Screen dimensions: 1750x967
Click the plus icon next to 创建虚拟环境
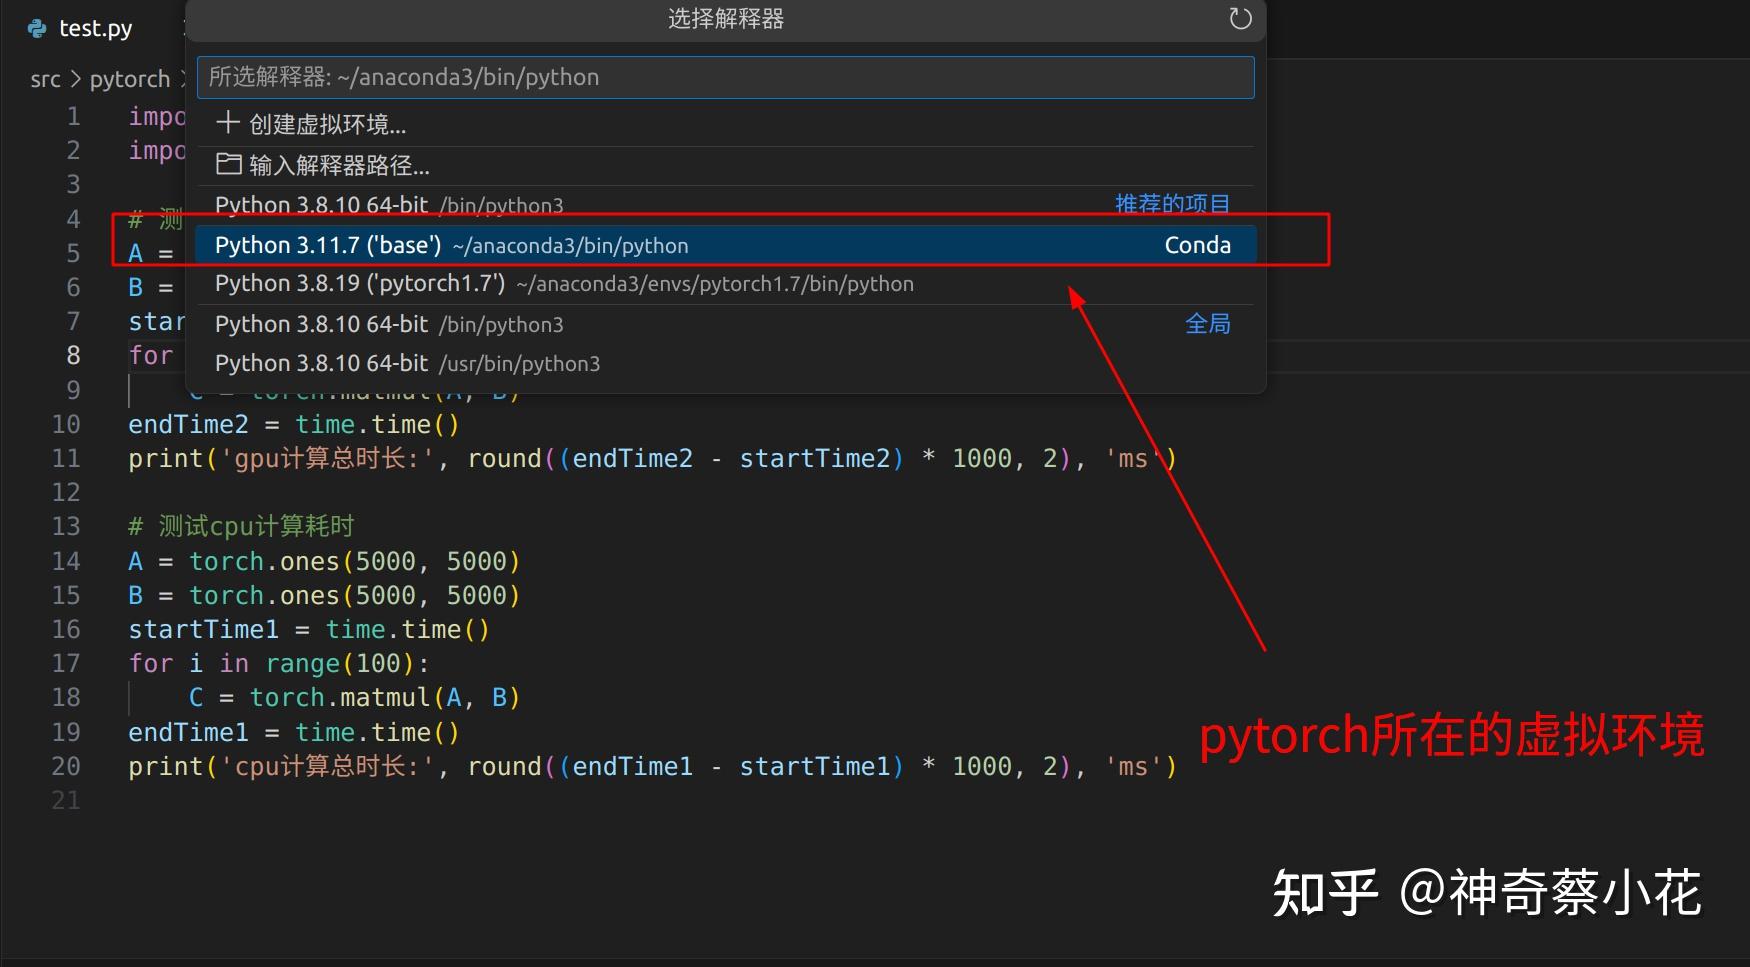(x=227, y=122)
